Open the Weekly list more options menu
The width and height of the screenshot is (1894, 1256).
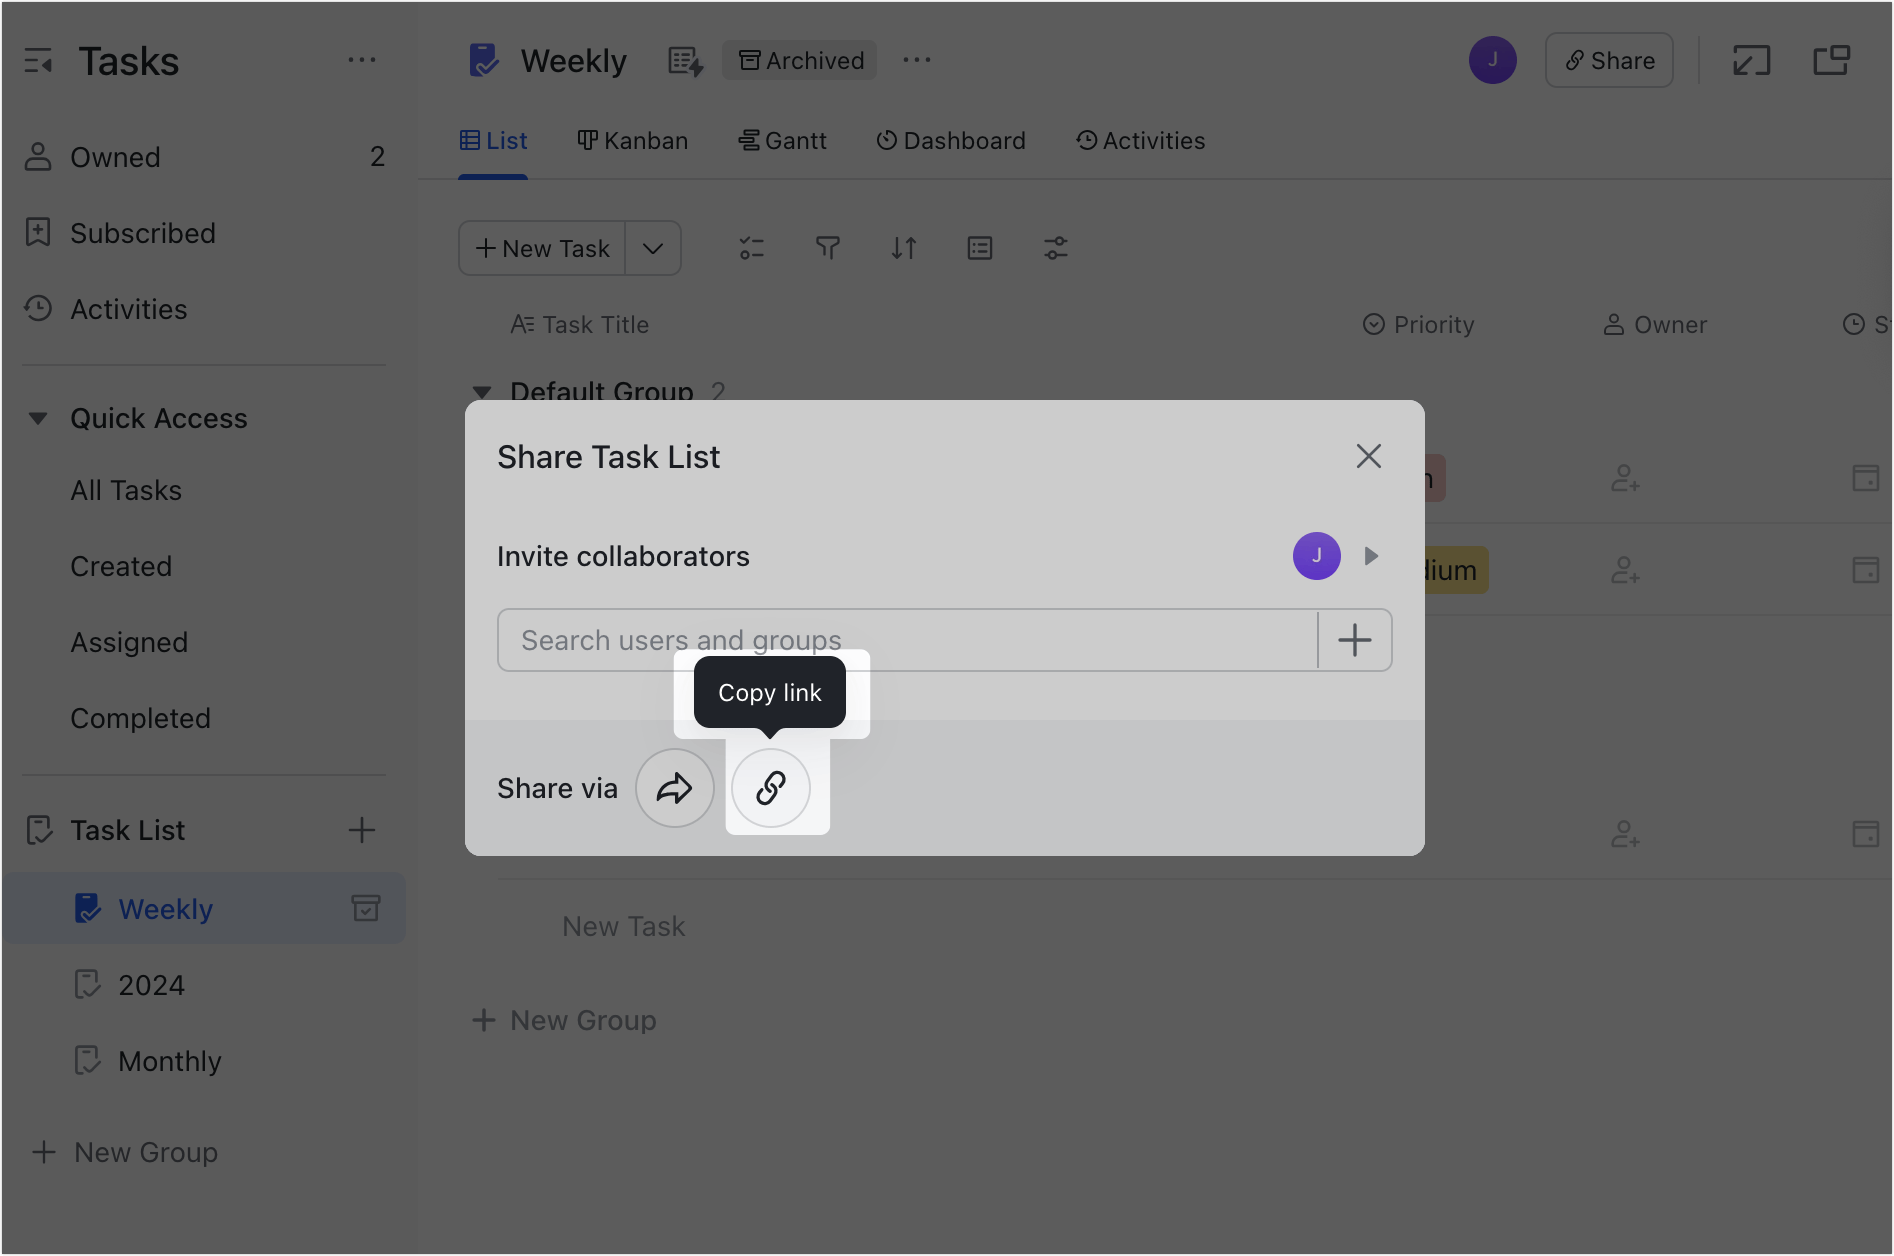click(916, 60)
